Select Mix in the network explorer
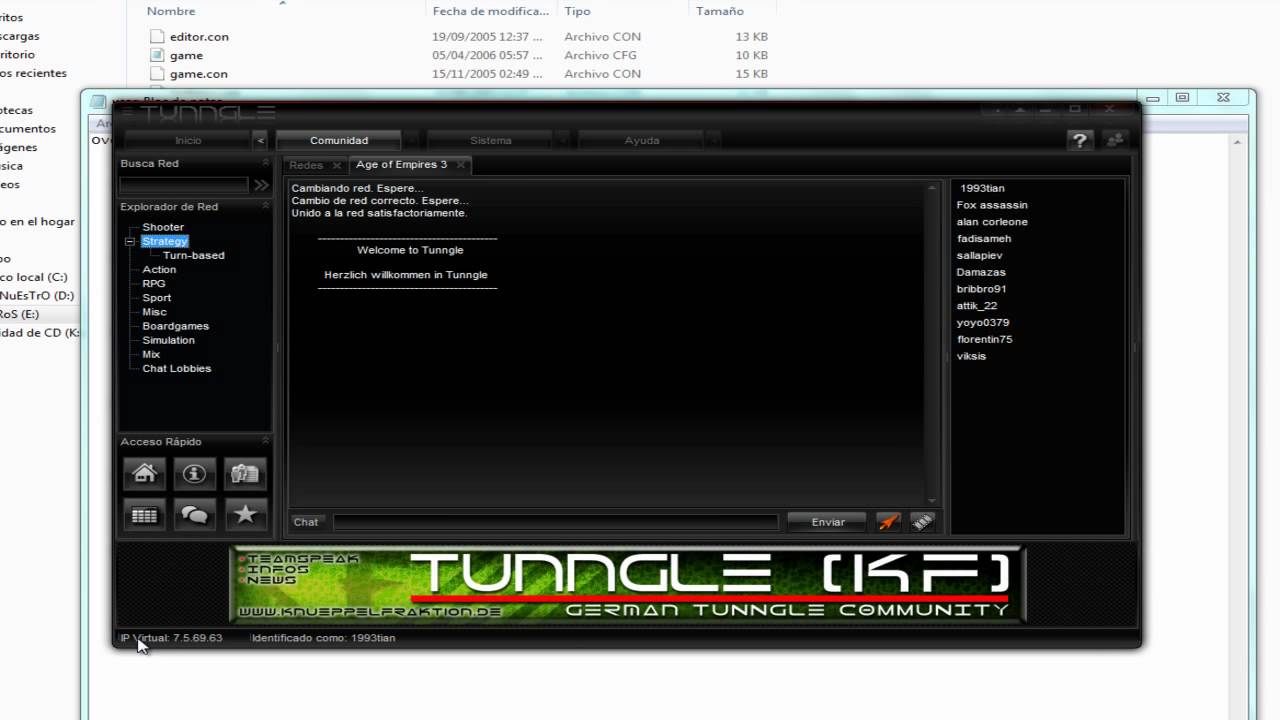 (151, 354)
